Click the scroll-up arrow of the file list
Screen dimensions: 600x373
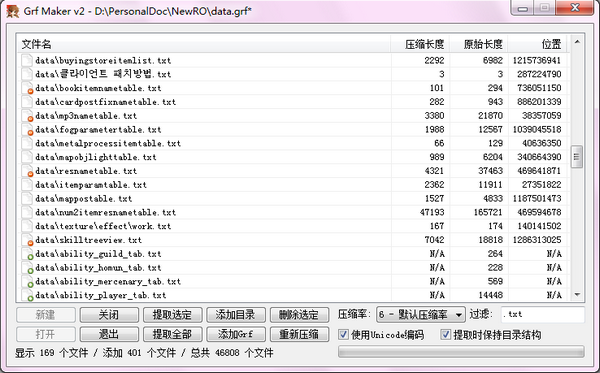pyautogui.click(x=577, y=42)
